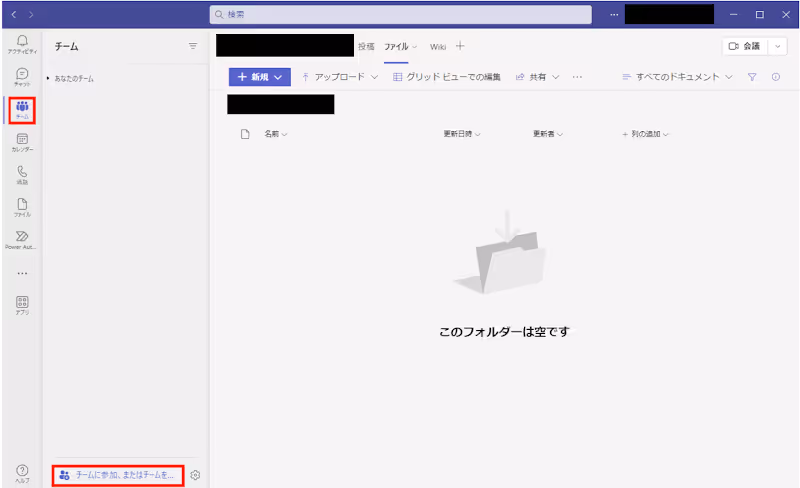Open the 共有 dropdown
The image size is (800, 488).
pos(537,77)
